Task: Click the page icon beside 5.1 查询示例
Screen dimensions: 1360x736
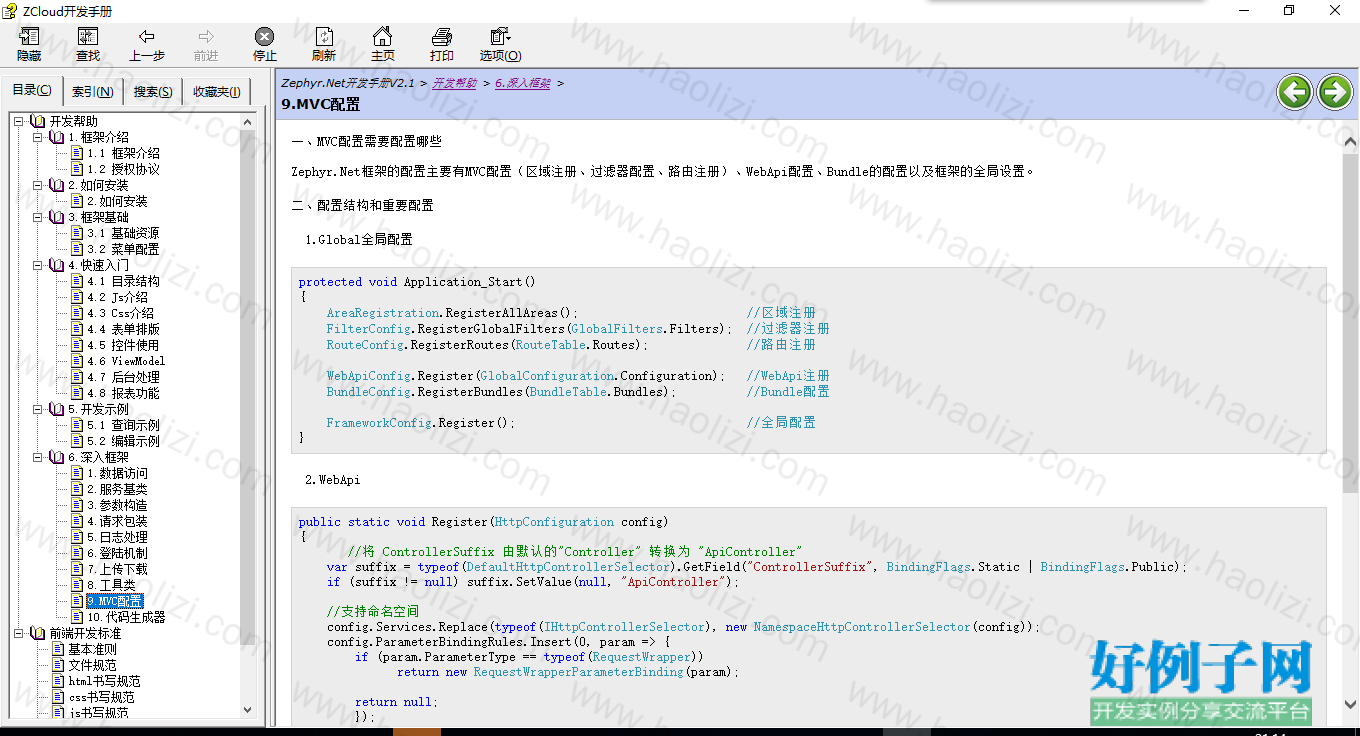Action: coord(76,425)
